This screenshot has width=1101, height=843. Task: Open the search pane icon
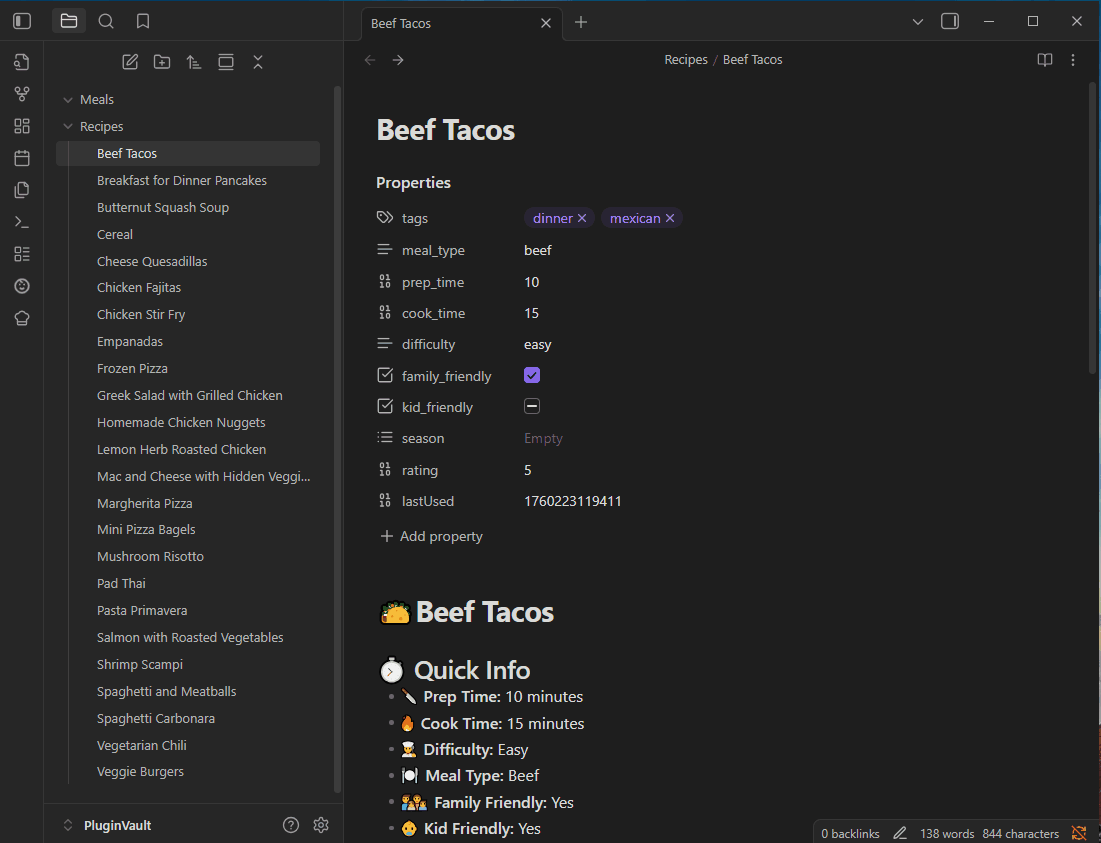point(106,21)
